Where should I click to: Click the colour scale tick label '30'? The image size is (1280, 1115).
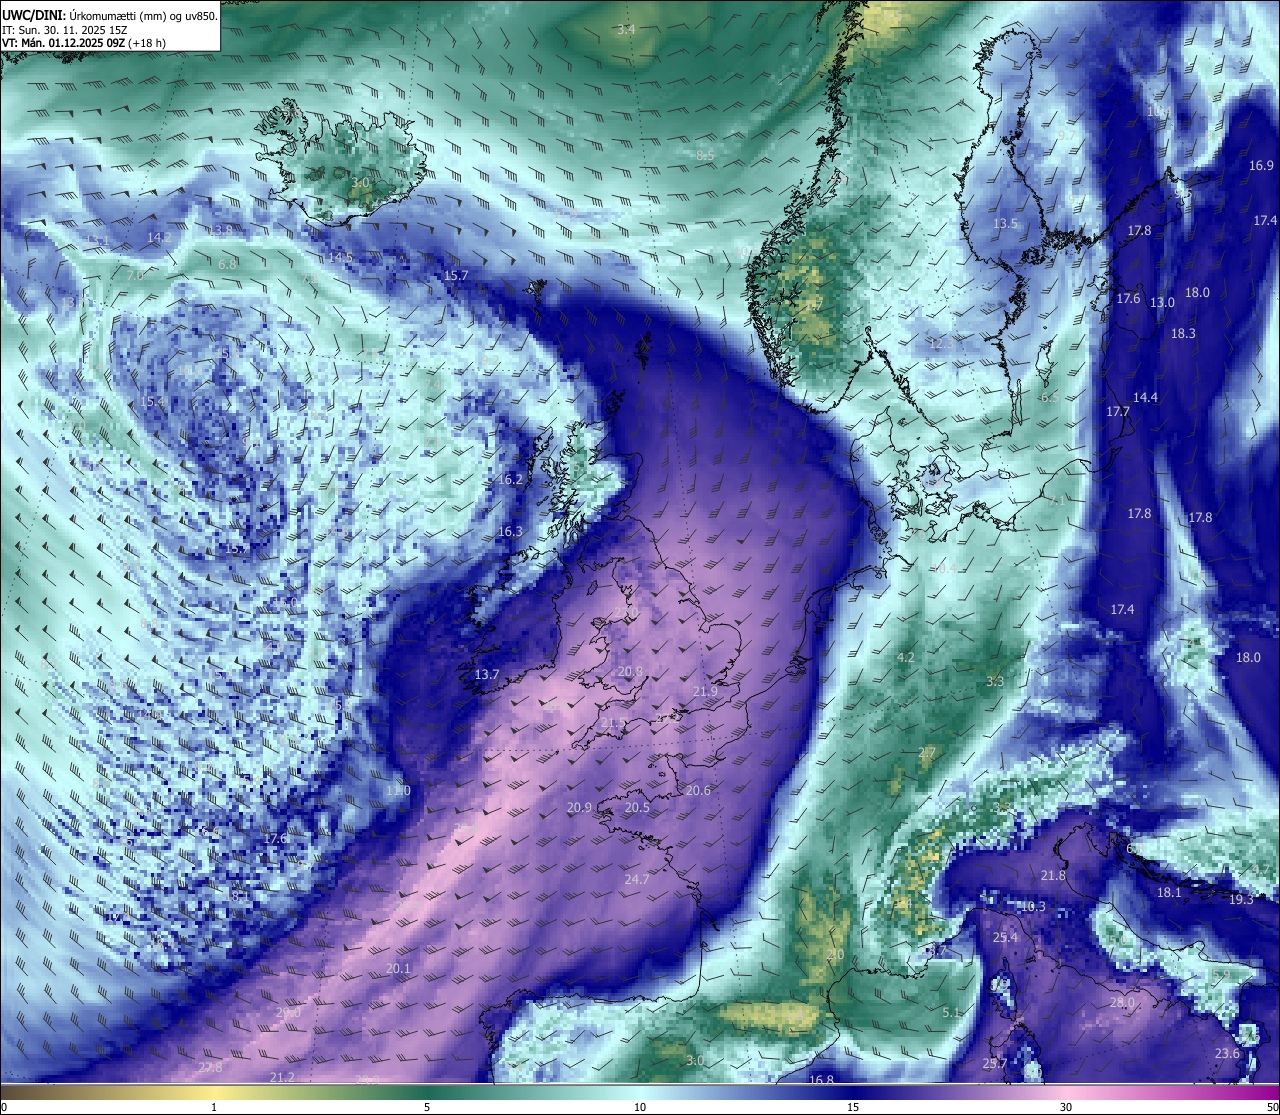tap(1066, 1107)
